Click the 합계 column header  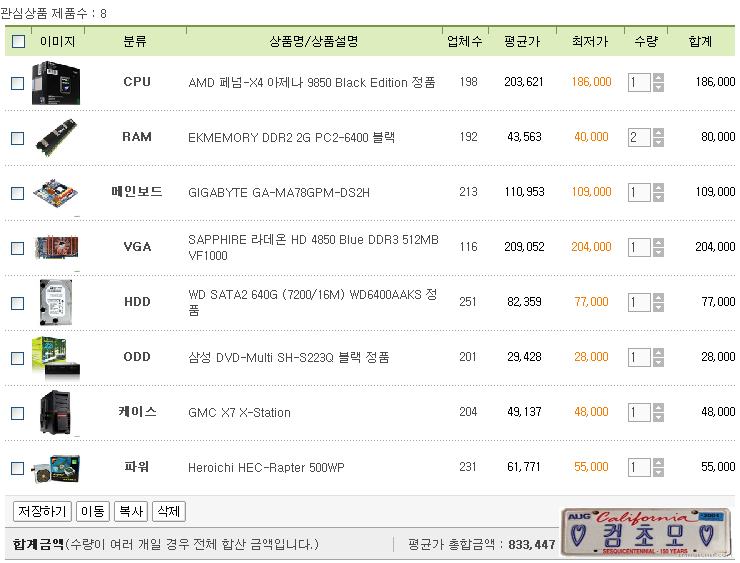click(700, 42)
